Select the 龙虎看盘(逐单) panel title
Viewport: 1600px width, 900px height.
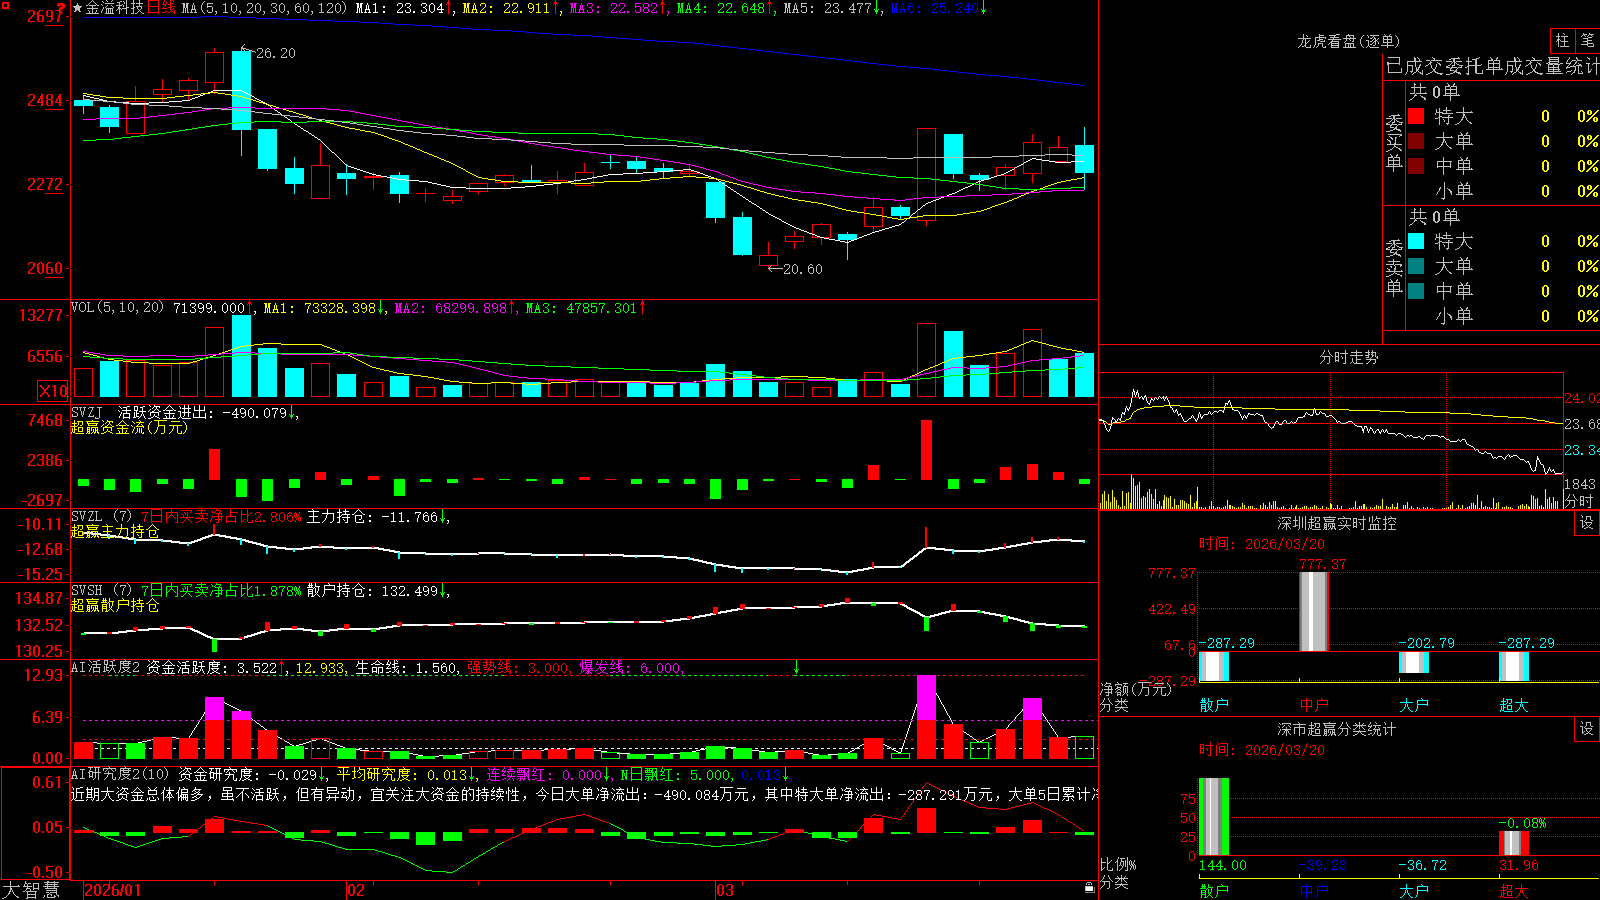pos(1348,41)
